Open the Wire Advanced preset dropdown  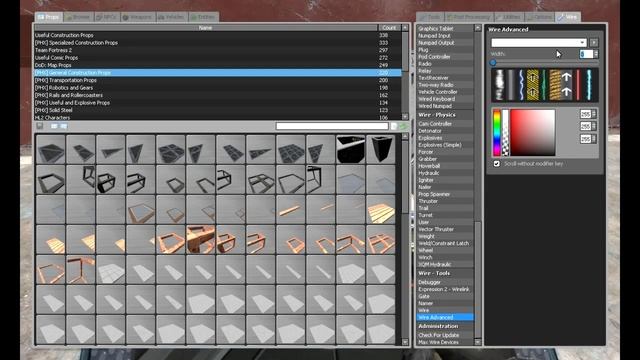click(x=539, y=42)
